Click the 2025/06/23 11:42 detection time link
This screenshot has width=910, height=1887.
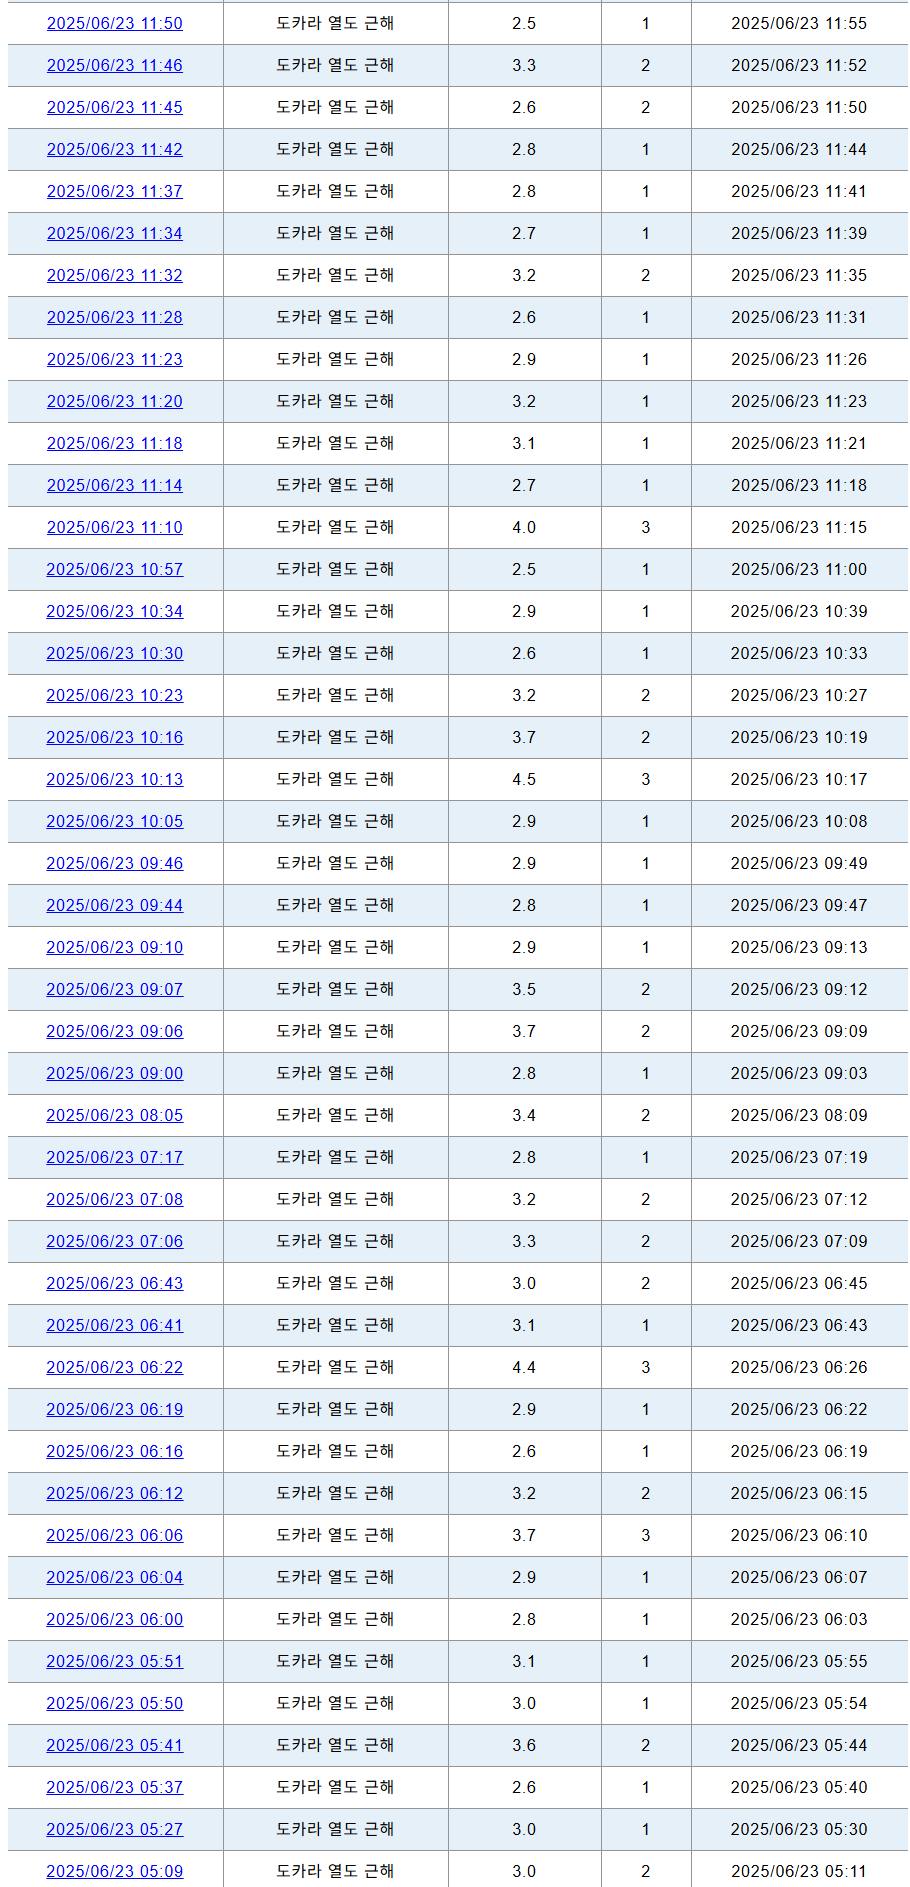(115, 149)
